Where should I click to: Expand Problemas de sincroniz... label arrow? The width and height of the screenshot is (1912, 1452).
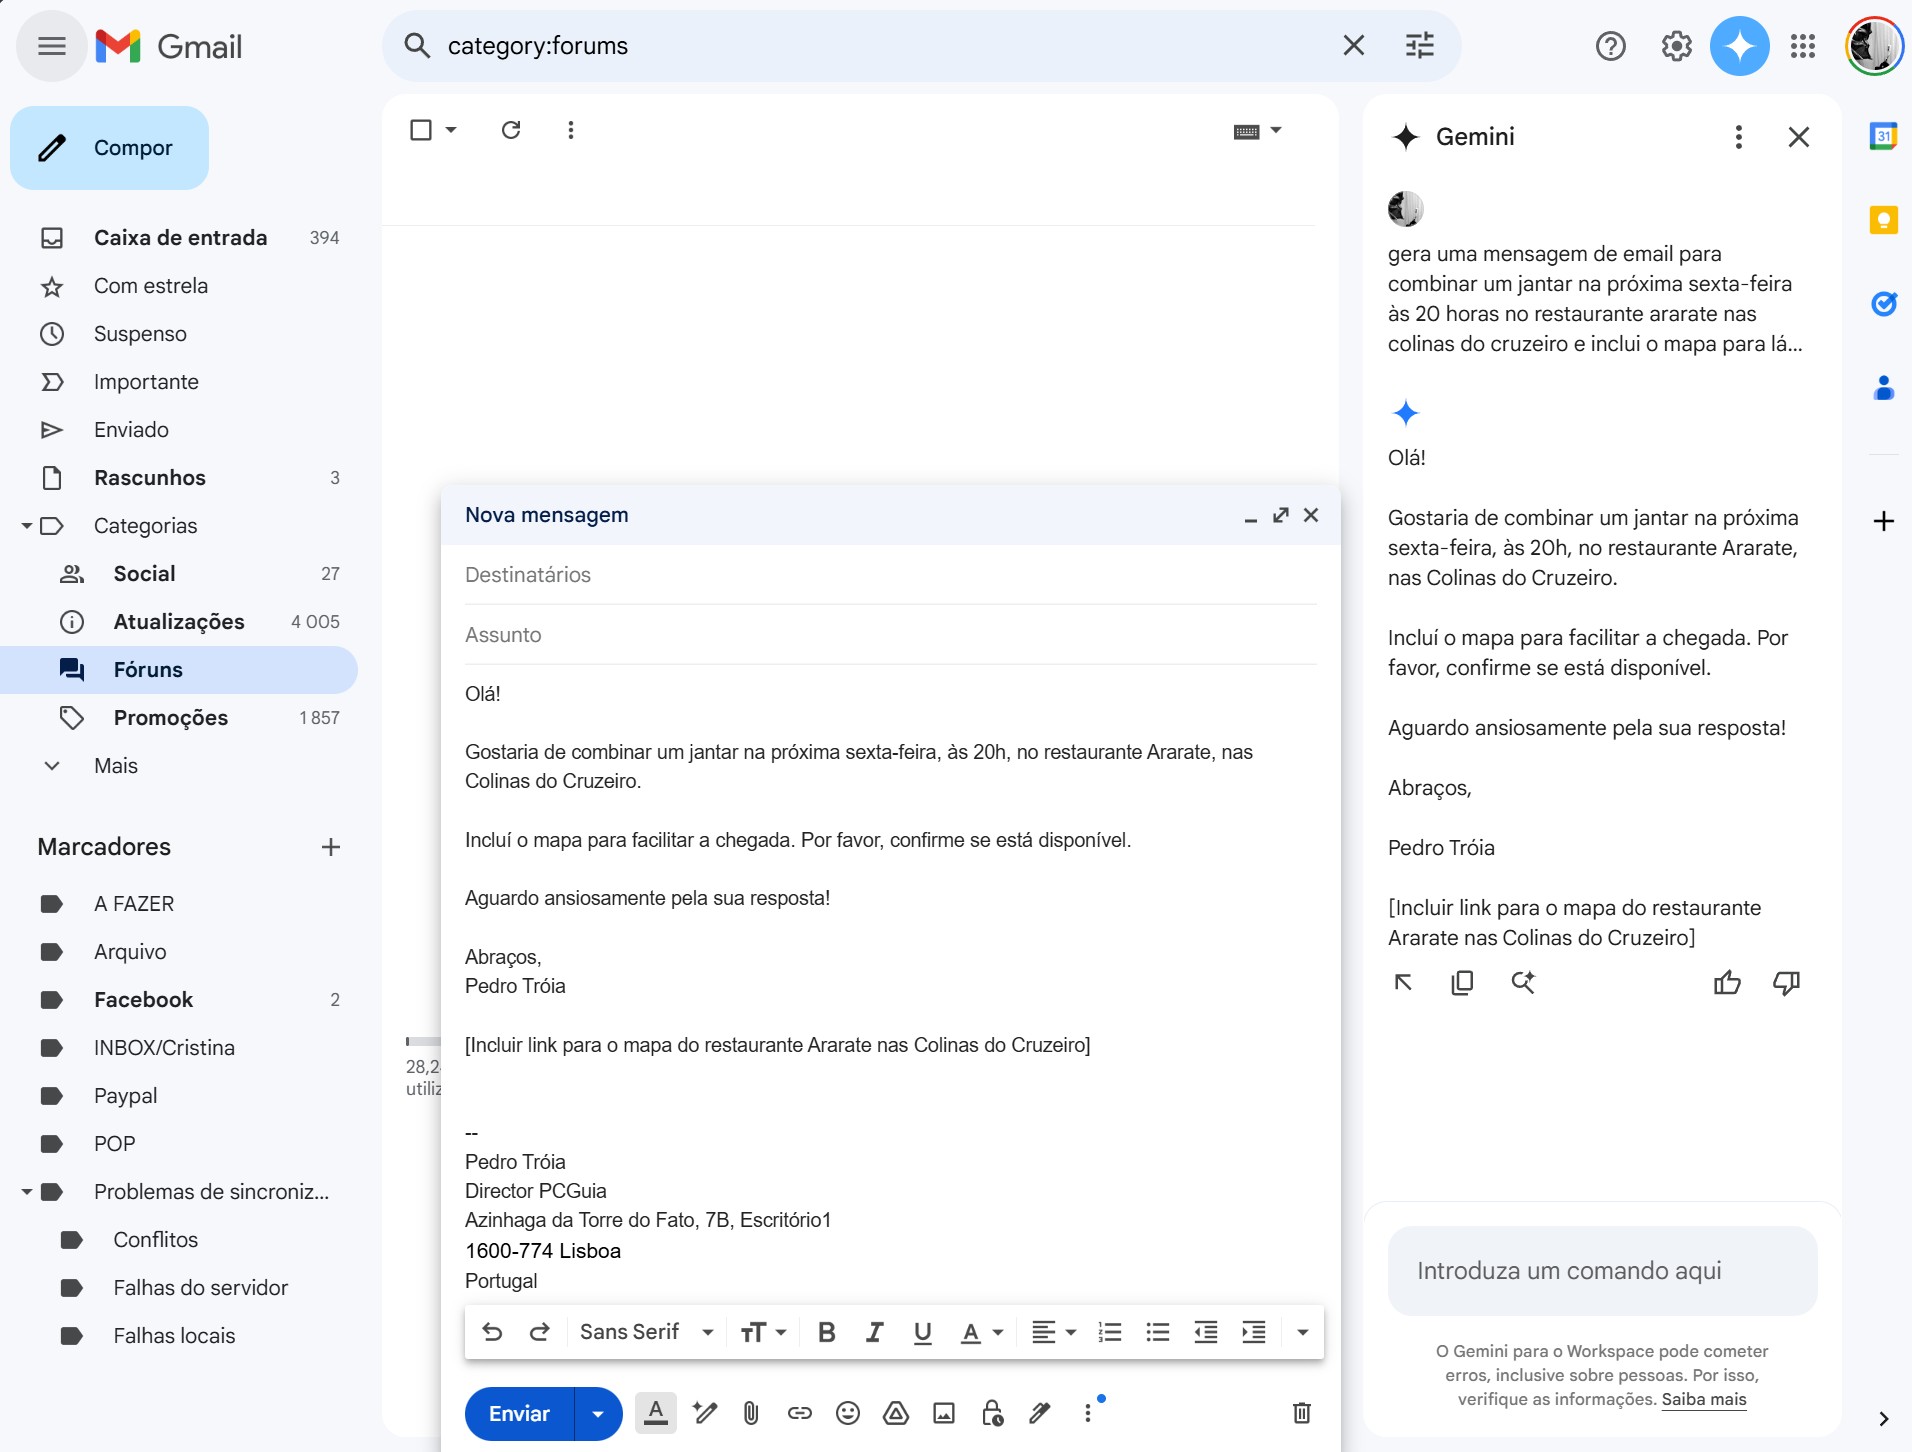coord(27,1192)
